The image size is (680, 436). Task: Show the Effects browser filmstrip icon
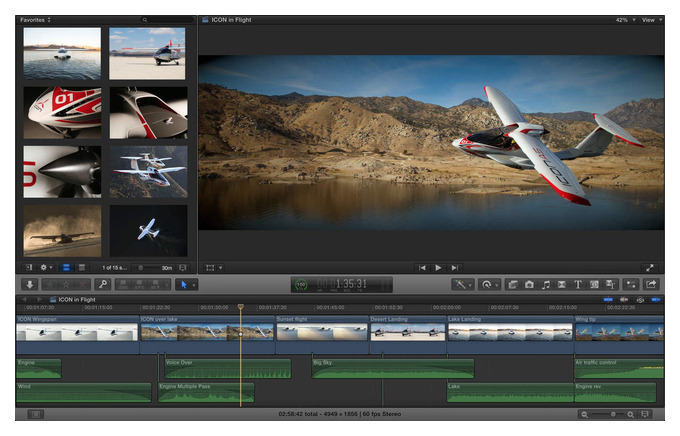point(513,285)
